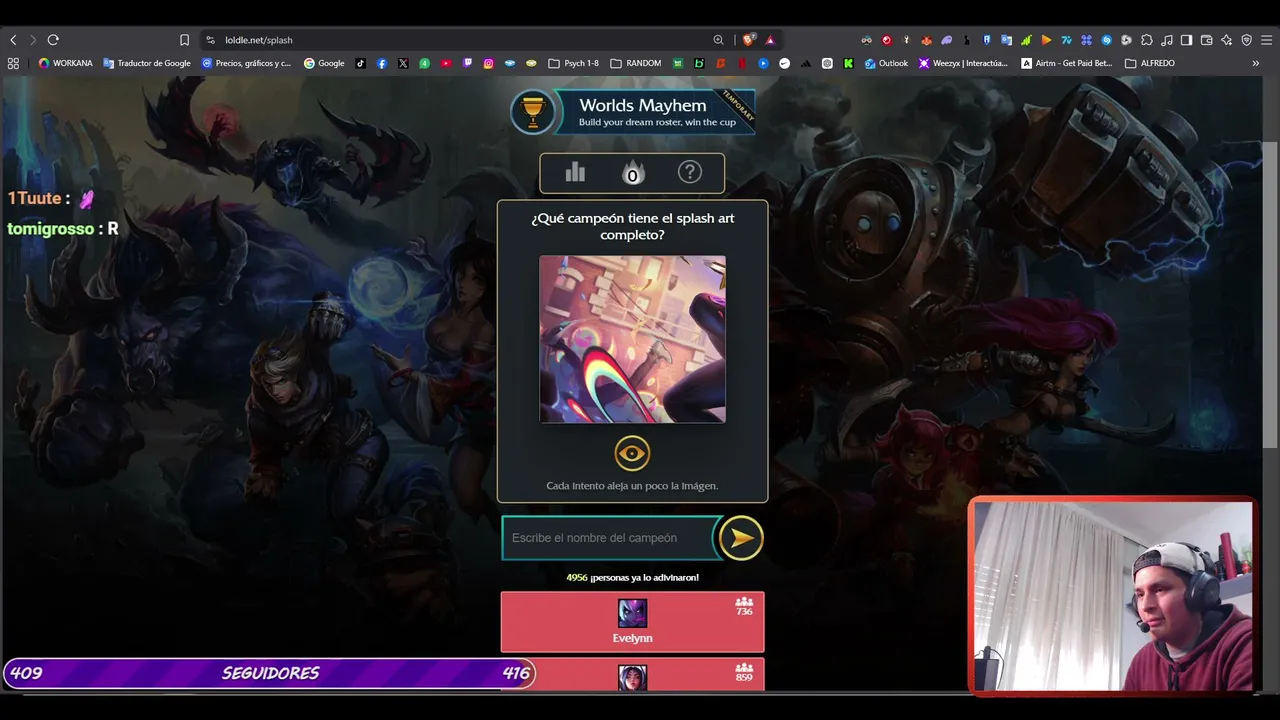Open the Brave Rewards triangle icon
This screenshot has height=720, width=1280.
770,40
